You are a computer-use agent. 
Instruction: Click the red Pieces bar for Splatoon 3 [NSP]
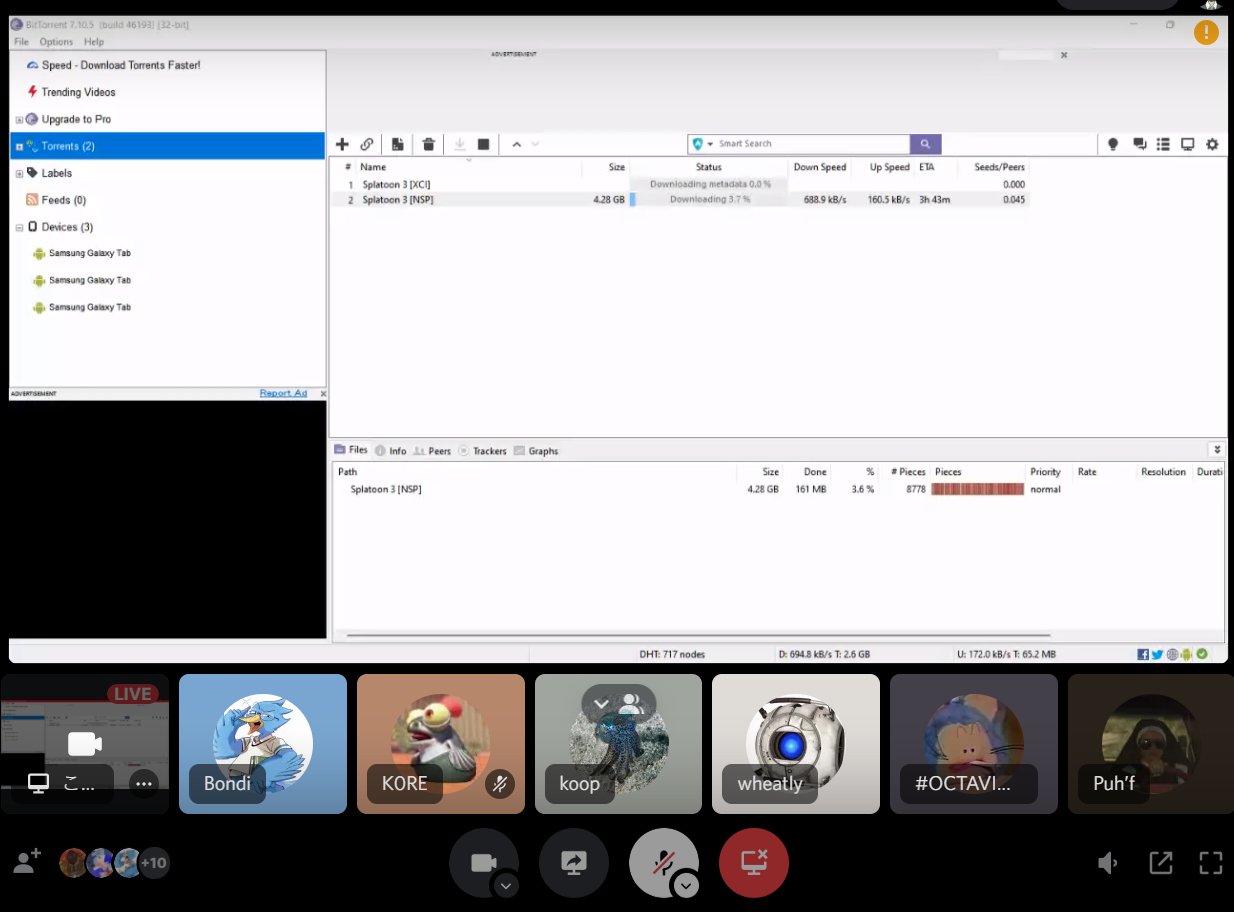coord(977,489)
